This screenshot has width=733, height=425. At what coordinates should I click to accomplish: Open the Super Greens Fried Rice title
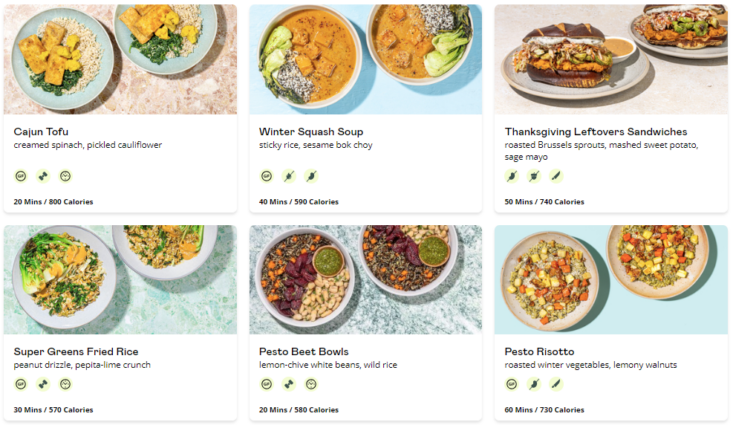point(76,351)
